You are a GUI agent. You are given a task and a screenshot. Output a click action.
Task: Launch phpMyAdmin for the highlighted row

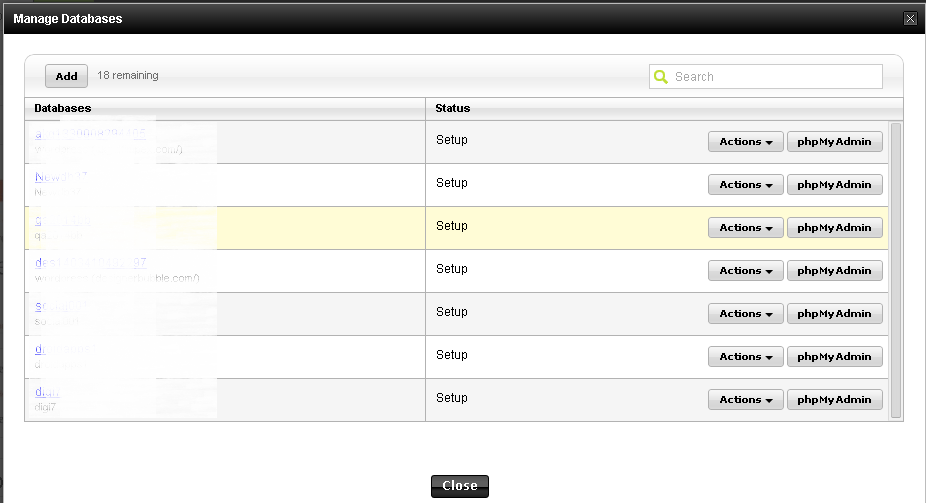coord(835,228)
